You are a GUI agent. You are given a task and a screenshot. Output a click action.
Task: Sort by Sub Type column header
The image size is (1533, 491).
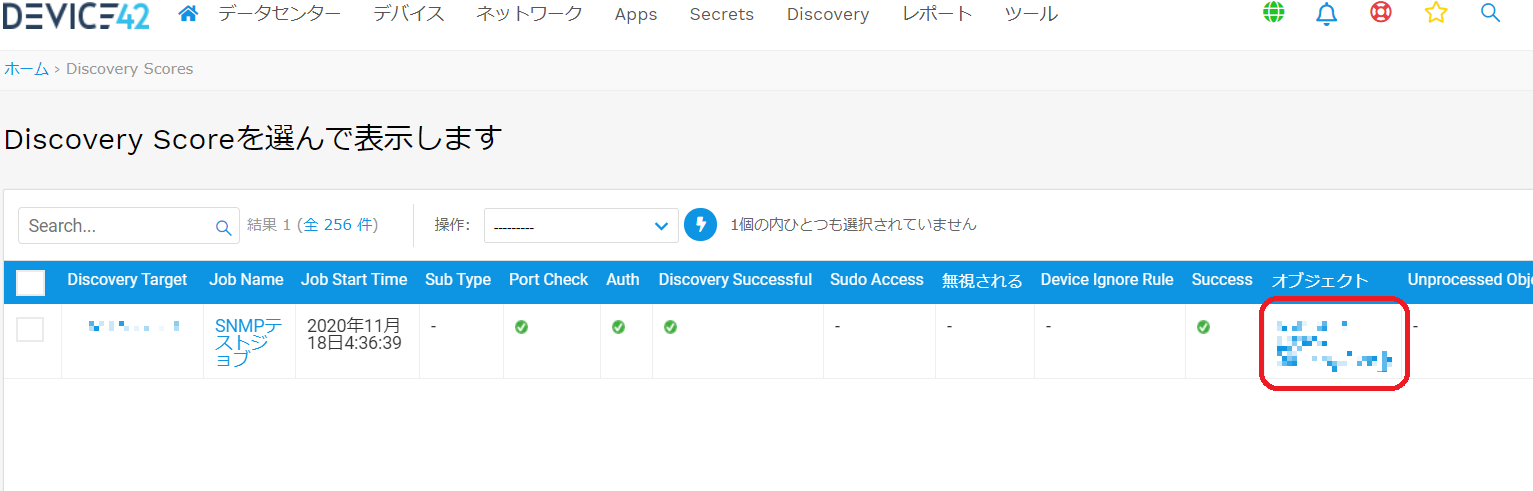point(458,280)
